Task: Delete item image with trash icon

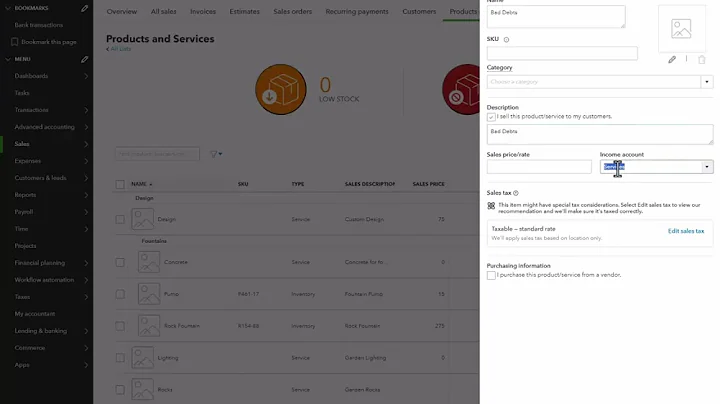Action: tap(702, 59)
